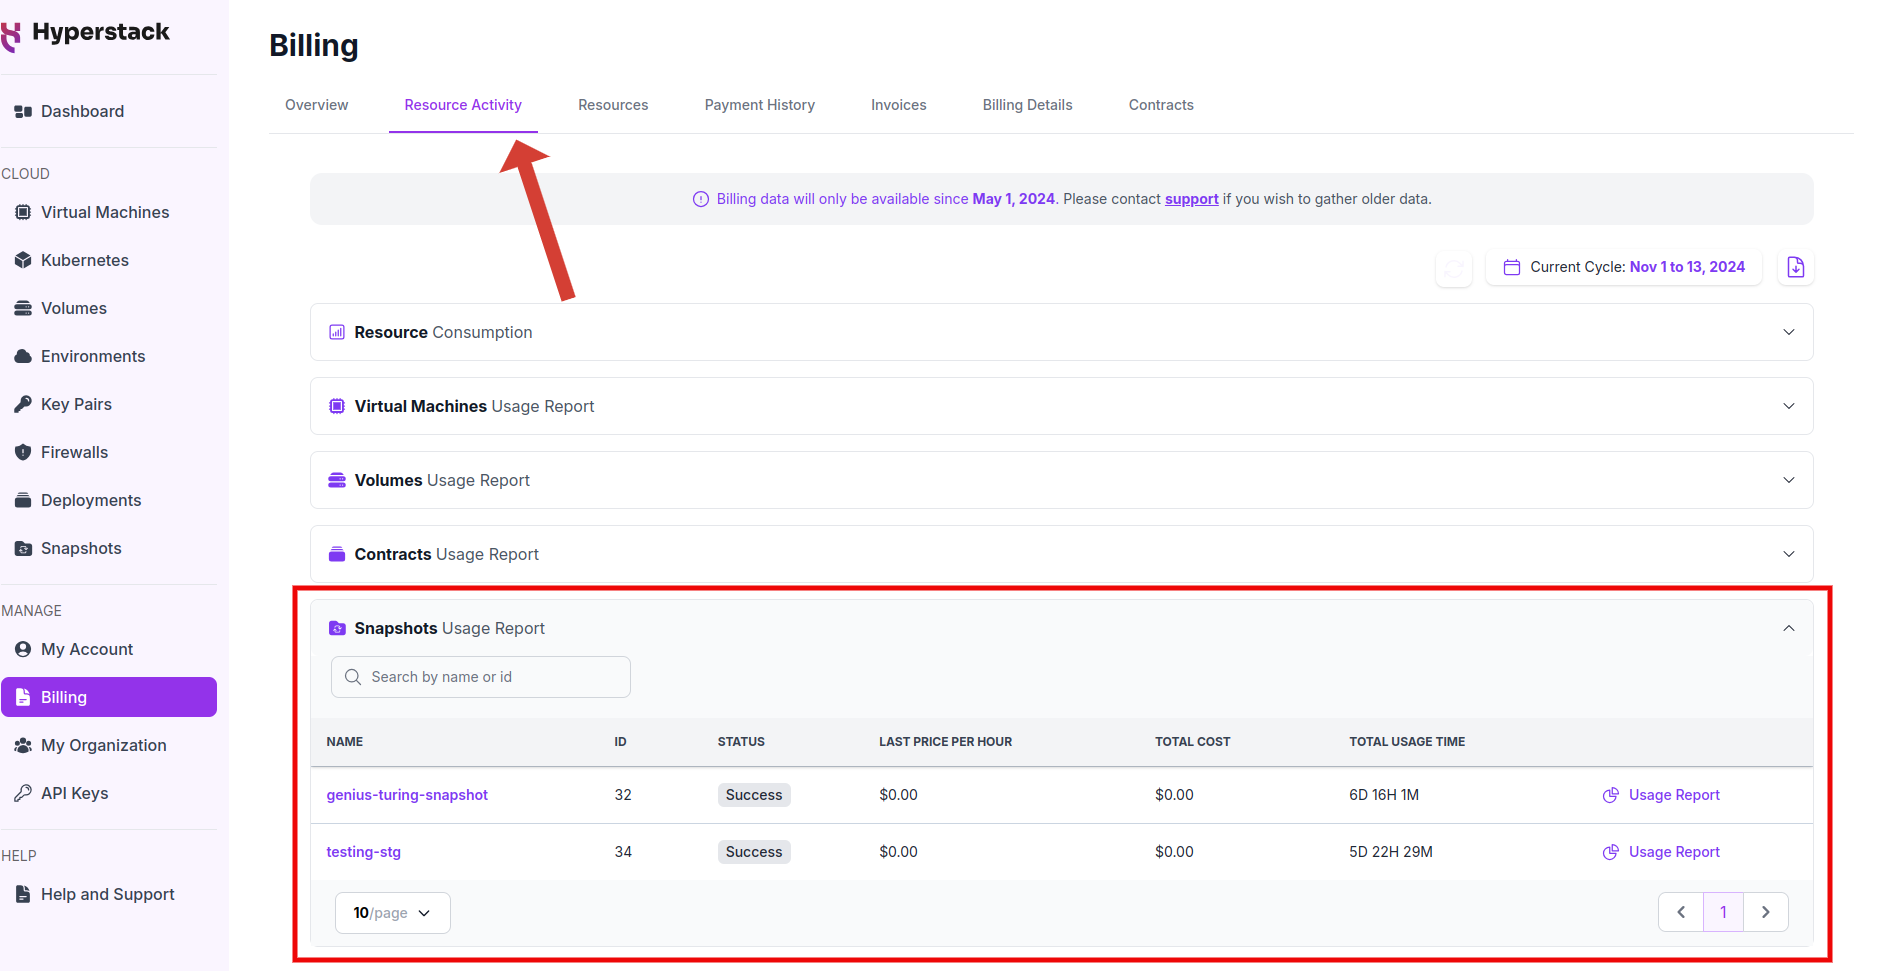The height and width of the screenshot is (971, 1891).
Task: Click the Firewalls shield icon
Action: (23, 452)
